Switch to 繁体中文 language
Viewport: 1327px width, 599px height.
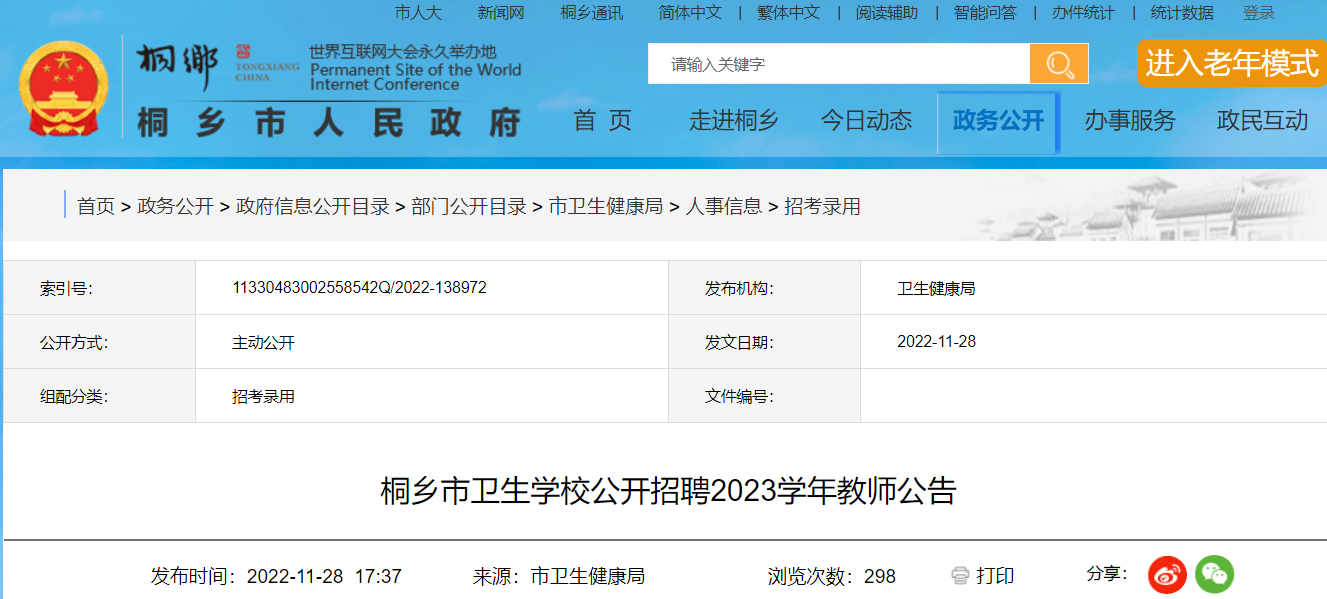tap(788, 13)
